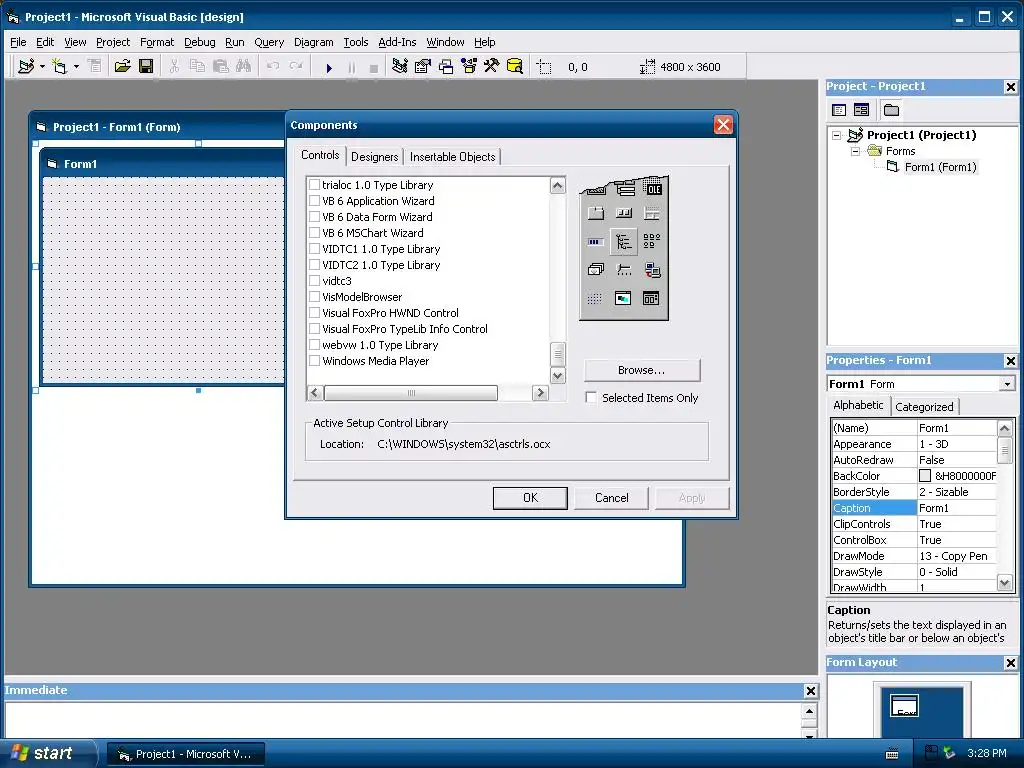This screenshot has width=1024, height=768.
Task: Open the Add Form dropdown arrow
Action: tap(76, 67)
